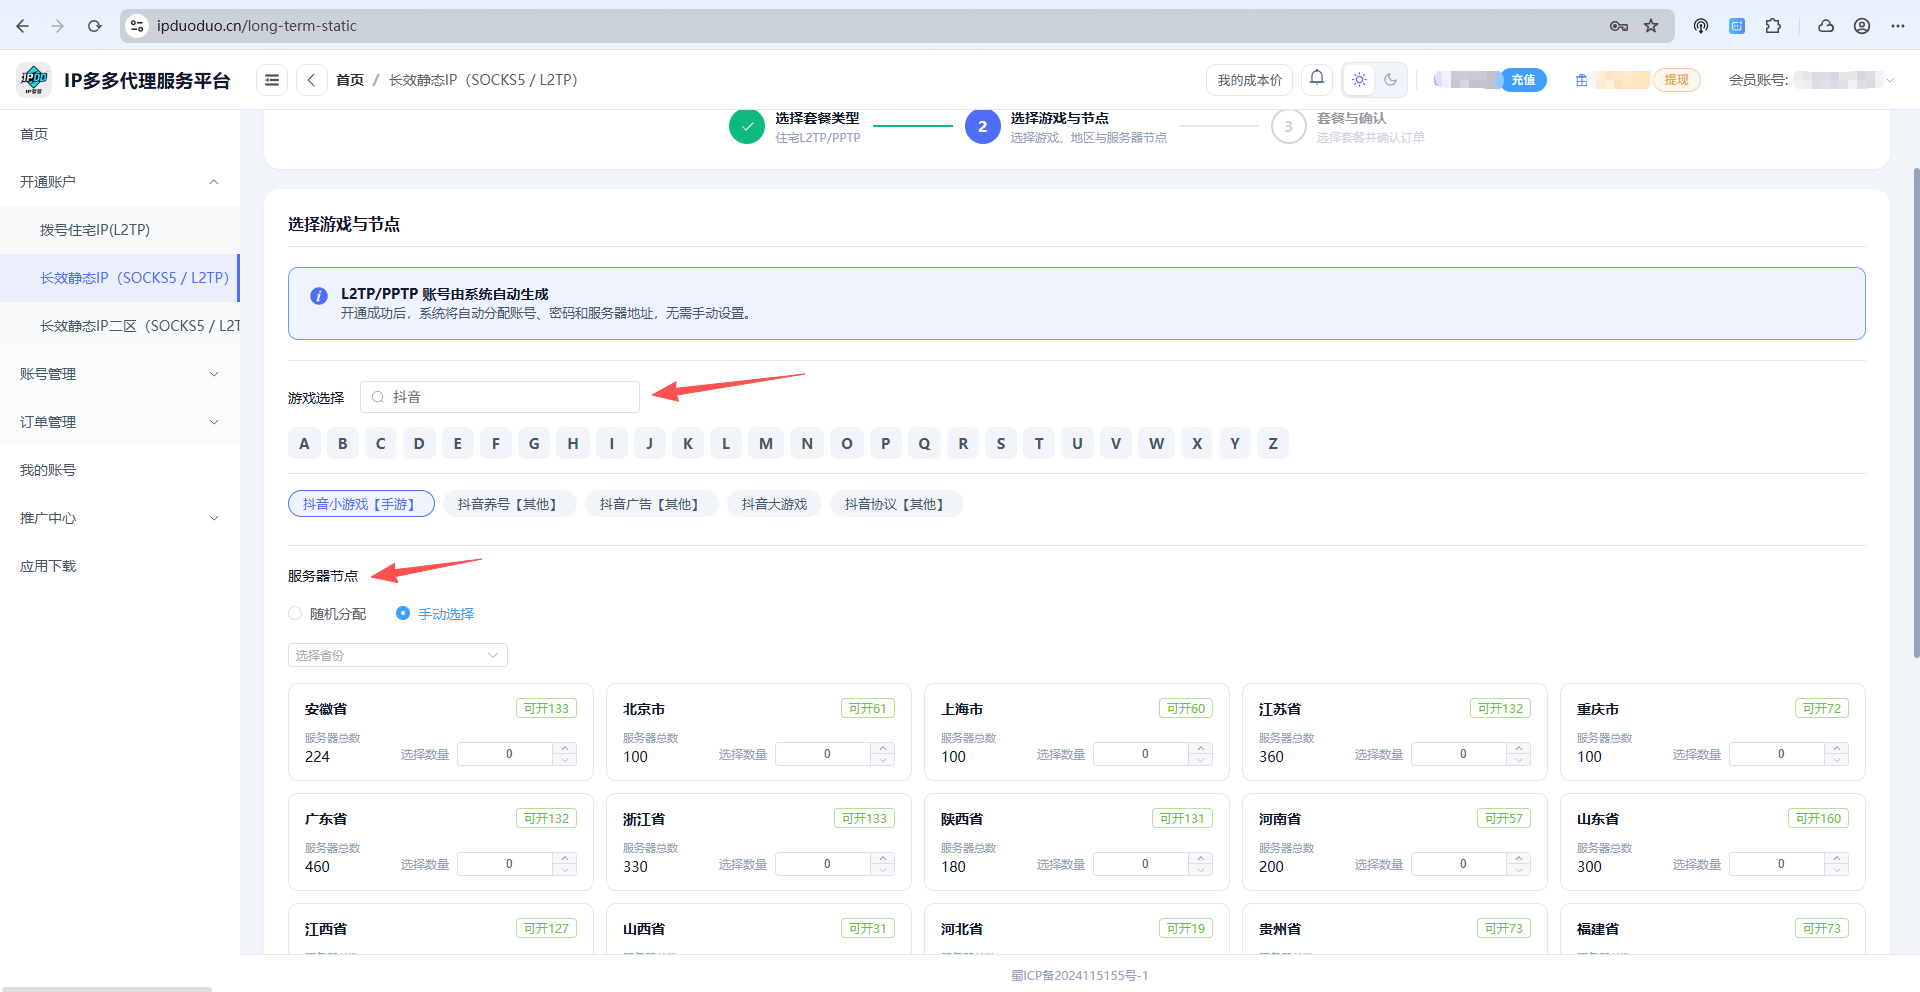Viewport: 1920px width, 992px height.
Task: Click the 提现 withdraw button
Action: pyautogui.click(x=1676, y=80)
